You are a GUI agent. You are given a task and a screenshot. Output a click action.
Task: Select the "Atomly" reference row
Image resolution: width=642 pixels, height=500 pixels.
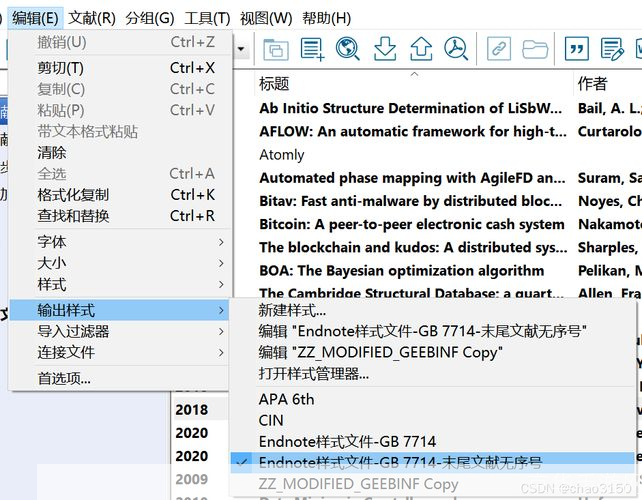coord(282,155)
